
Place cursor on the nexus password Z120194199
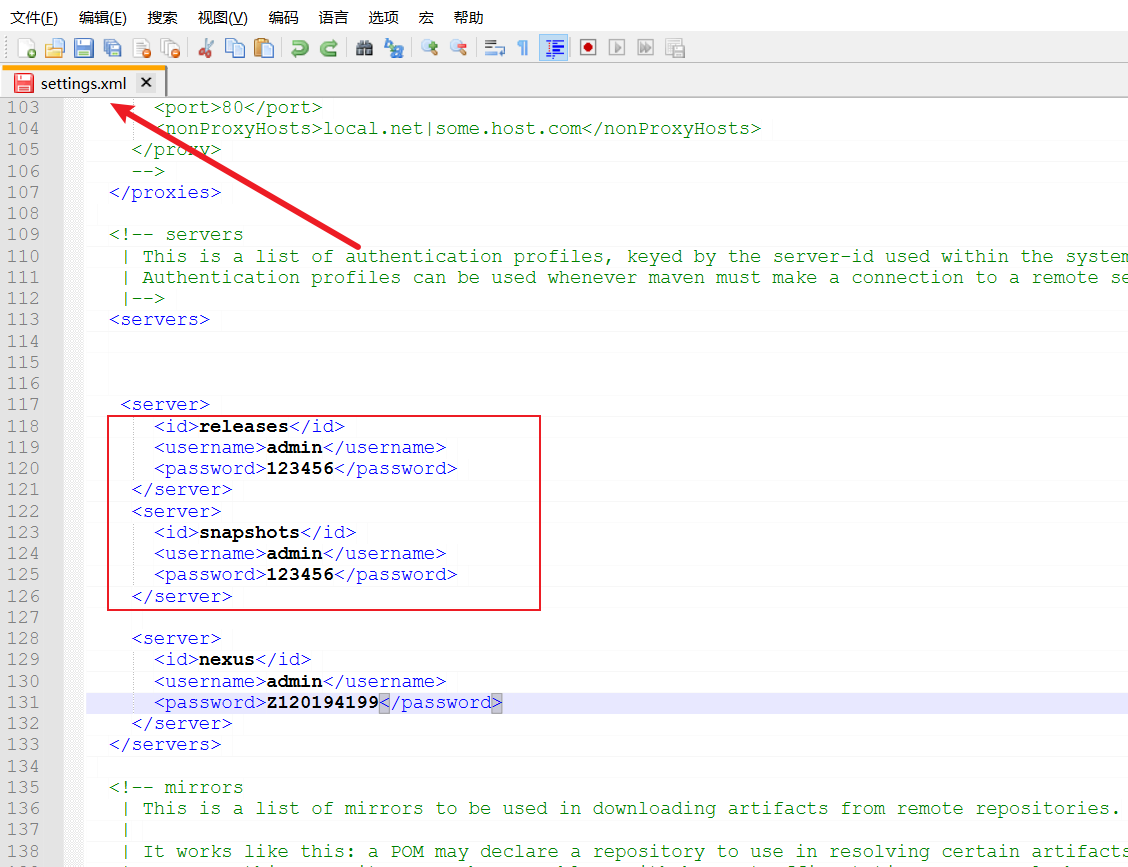322,703
